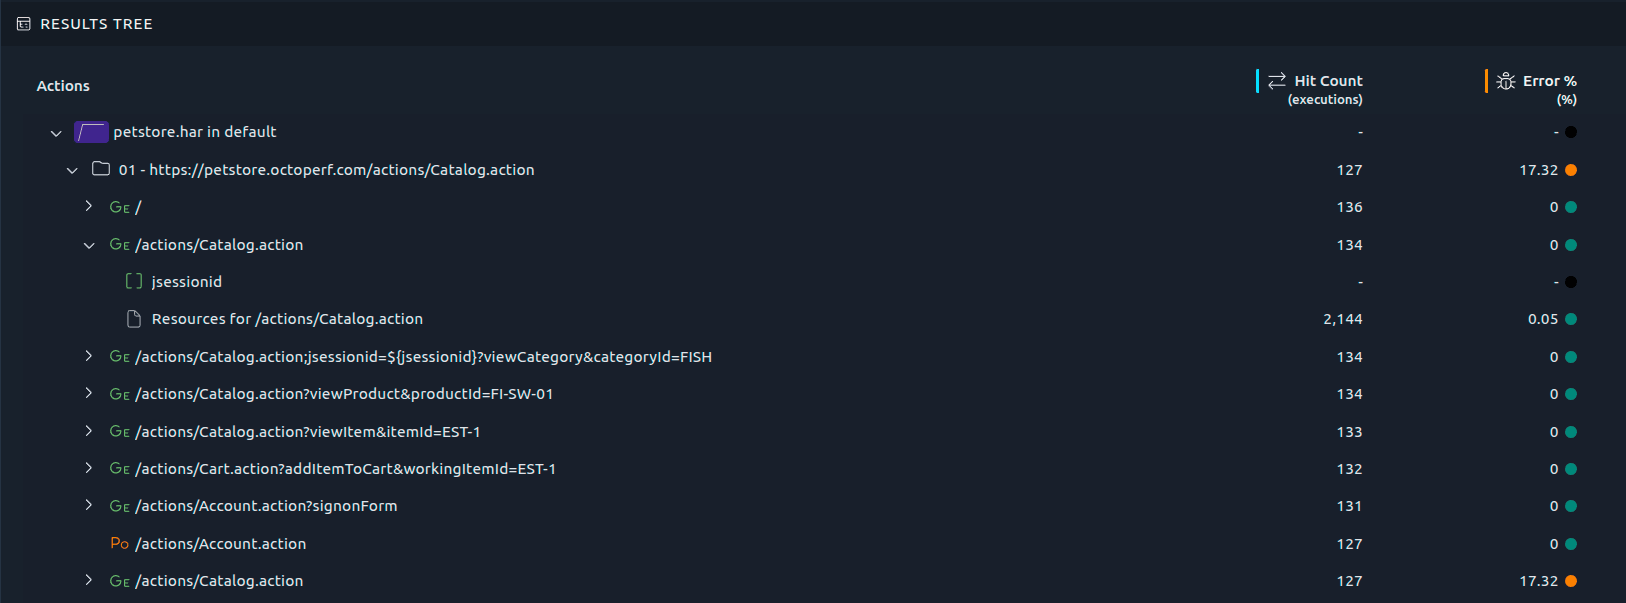Click GET icon of viewProduct&productId=FI-SW-01 row
This screenshot has height=603, width=1626.
pyautogui.click(x=120, y=394)
